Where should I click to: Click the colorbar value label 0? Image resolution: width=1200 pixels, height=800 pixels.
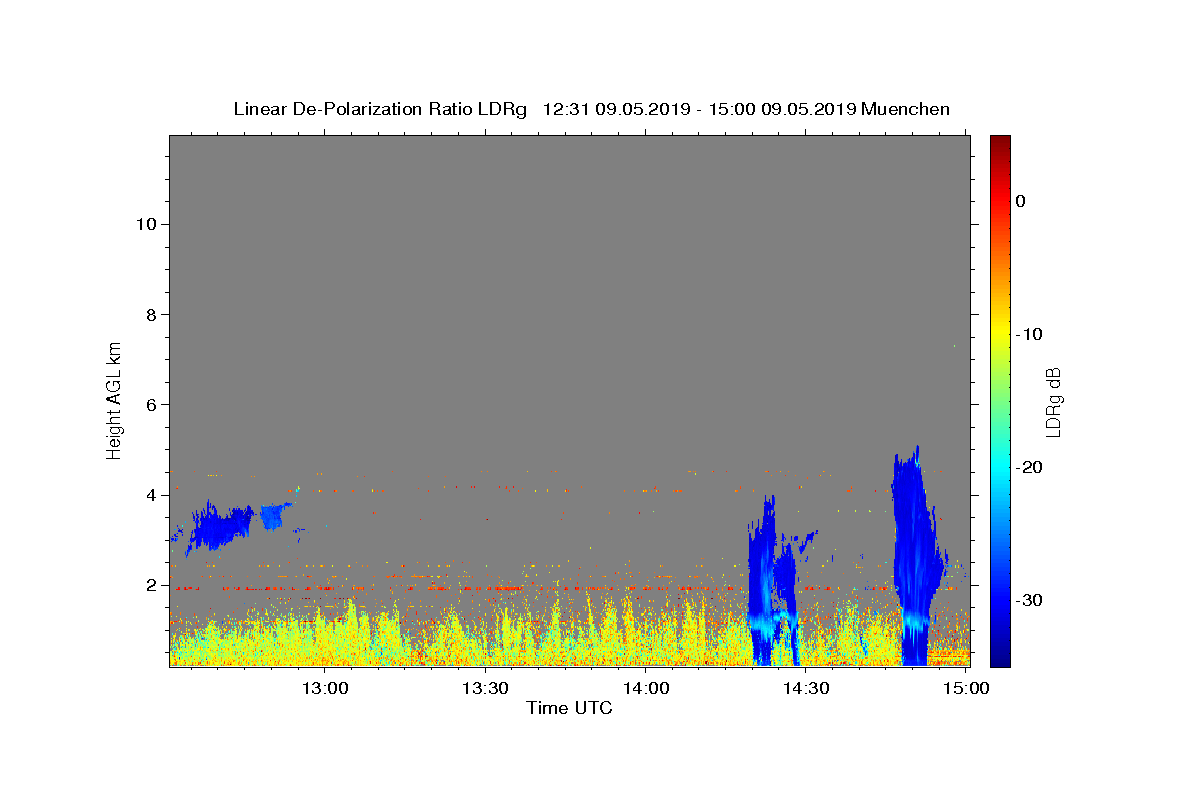[1021, 201]
